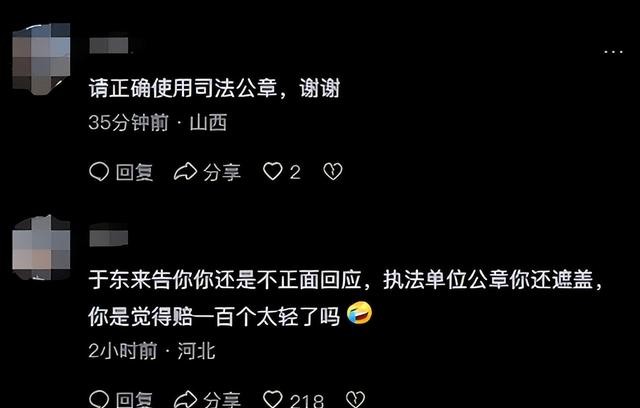Like the Hebei comment with 218 likes

273,399
